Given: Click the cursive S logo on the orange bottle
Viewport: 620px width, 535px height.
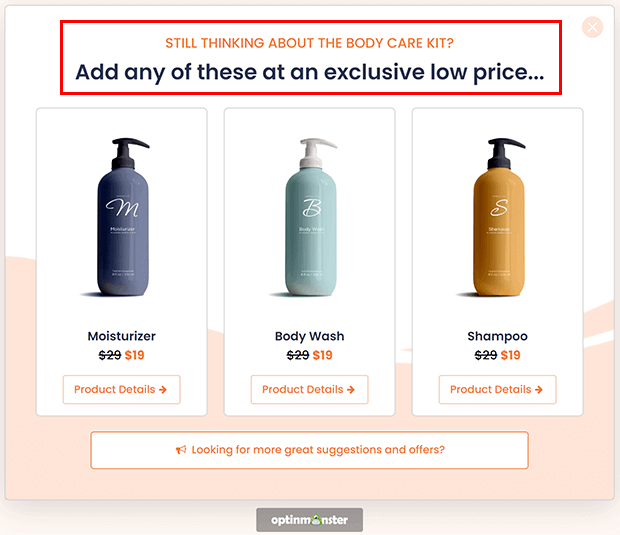Looking at the screenshot, I should pyautogui.click(x=499, y=207).
